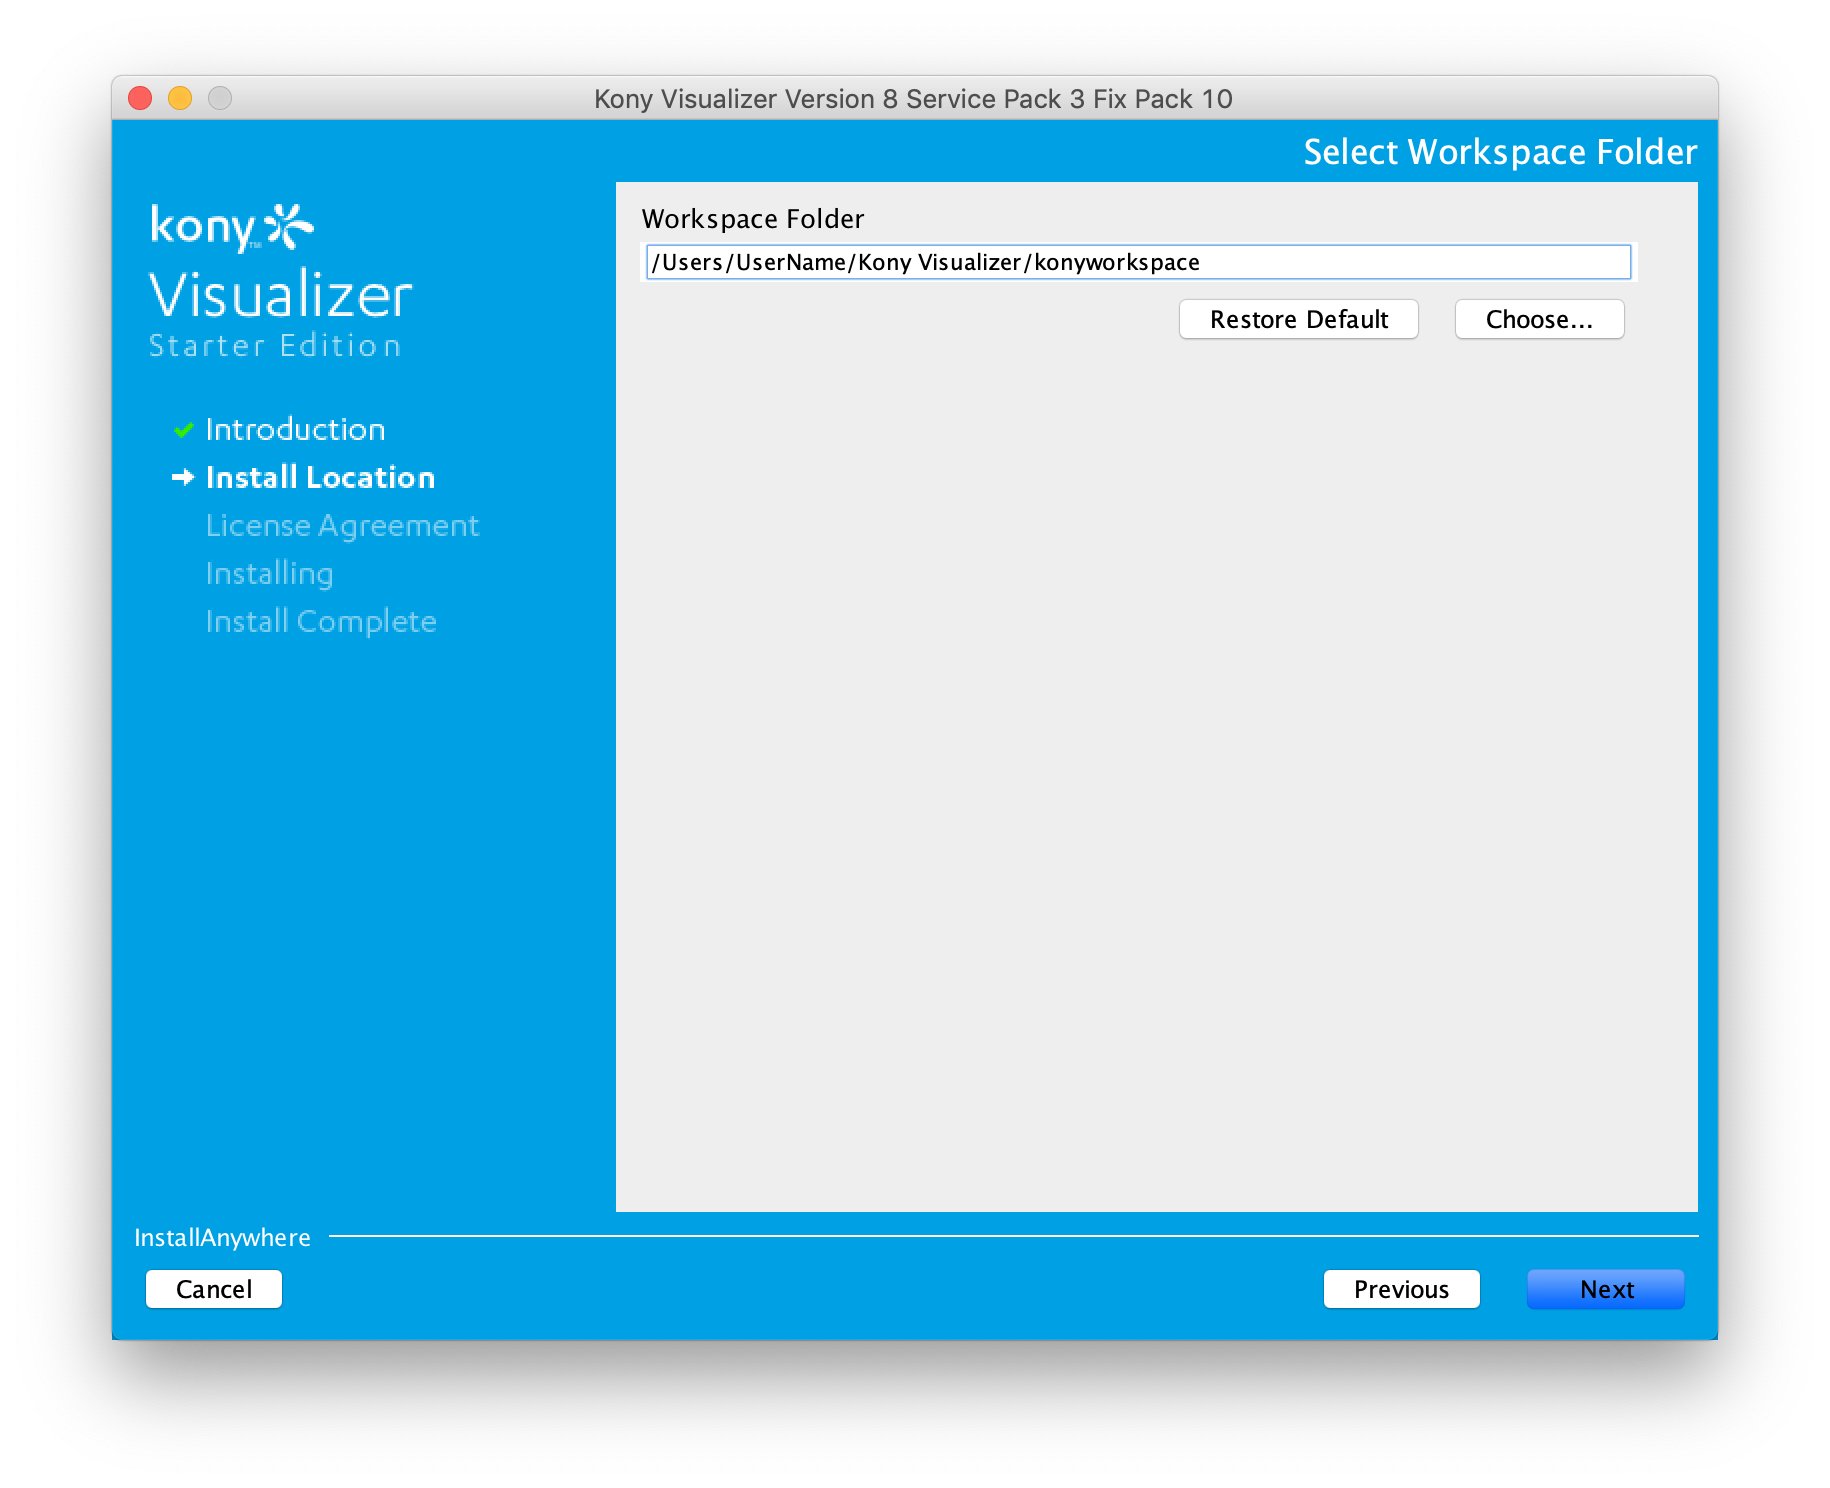Image resolution: width=1830 pixels, height=1488 pixels.
Task: Click the arrow icon beside Install Location
Action: click(x=183, y=477)
